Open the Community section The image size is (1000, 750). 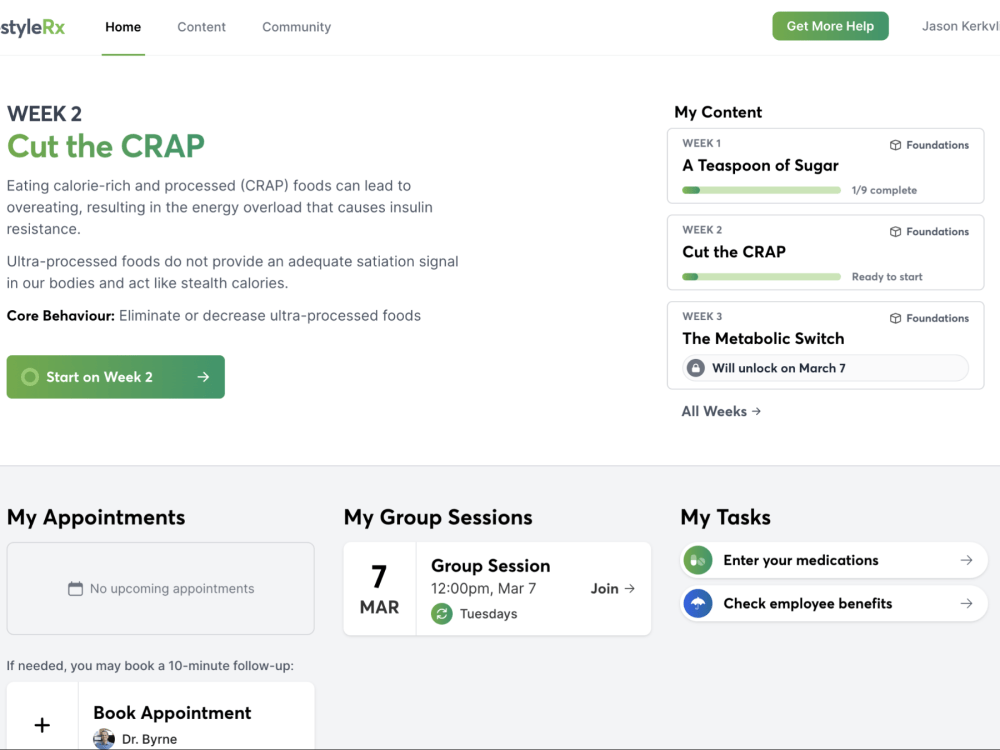(296, 27)
